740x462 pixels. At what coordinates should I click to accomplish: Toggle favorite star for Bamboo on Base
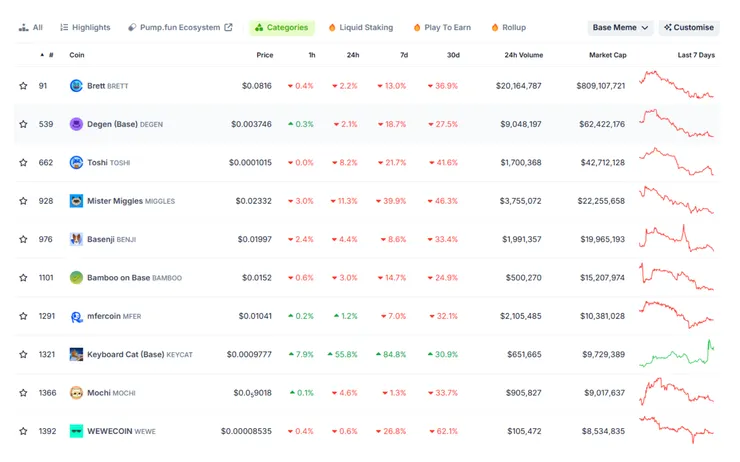point(23,278)
